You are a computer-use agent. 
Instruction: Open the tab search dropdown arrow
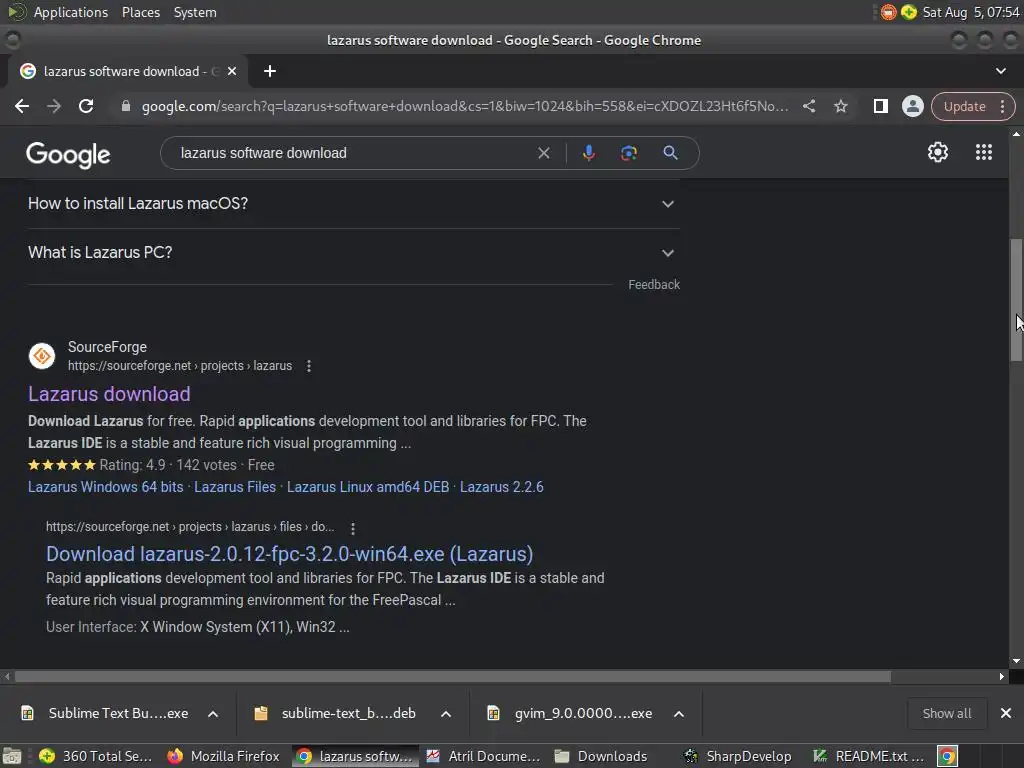tap(1000, 71)
